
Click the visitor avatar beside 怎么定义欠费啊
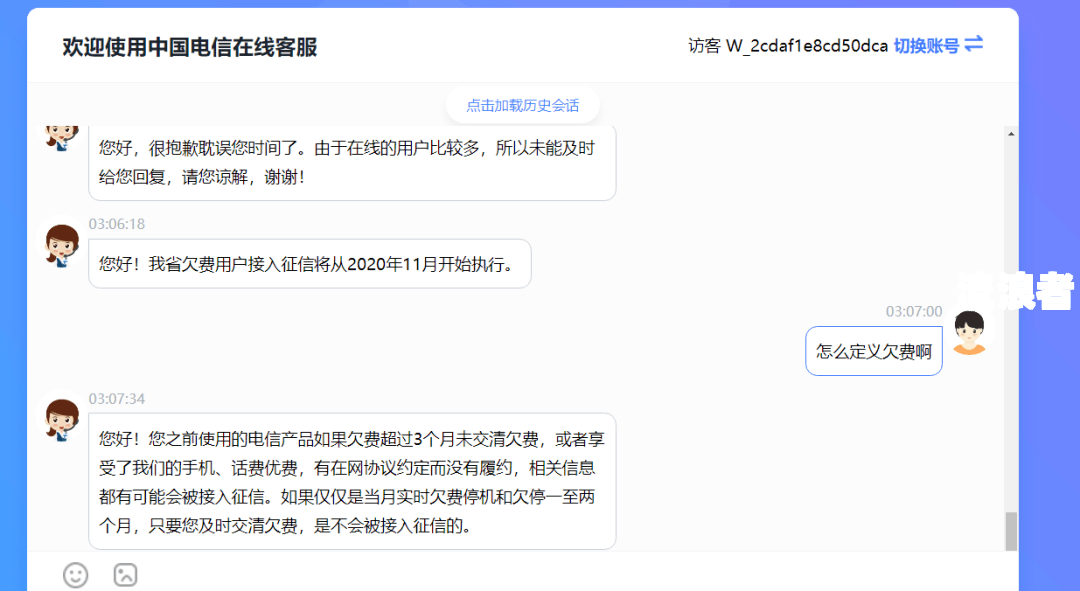pyautogui.click(x=969, y=332)
